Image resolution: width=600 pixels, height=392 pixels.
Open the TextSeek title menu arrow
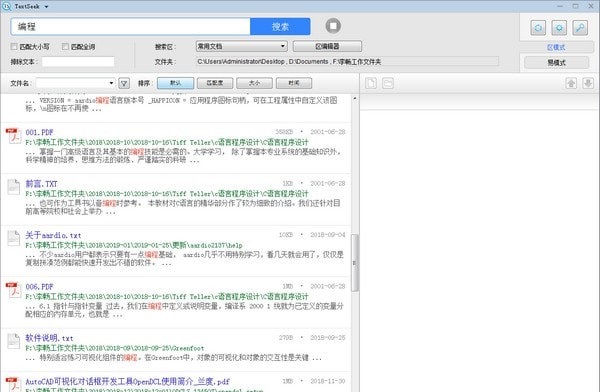[x=46, y=7]
